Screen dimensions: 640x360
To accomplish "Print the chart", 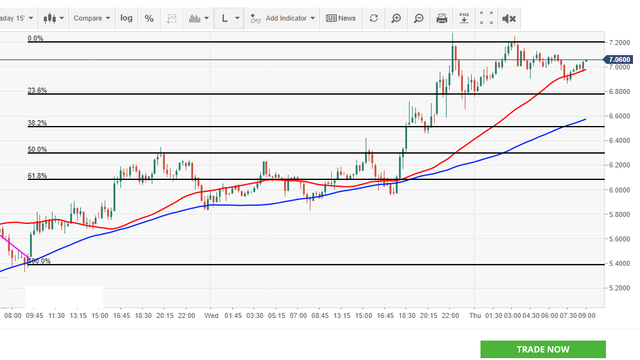I will click(x=442, y=18).
